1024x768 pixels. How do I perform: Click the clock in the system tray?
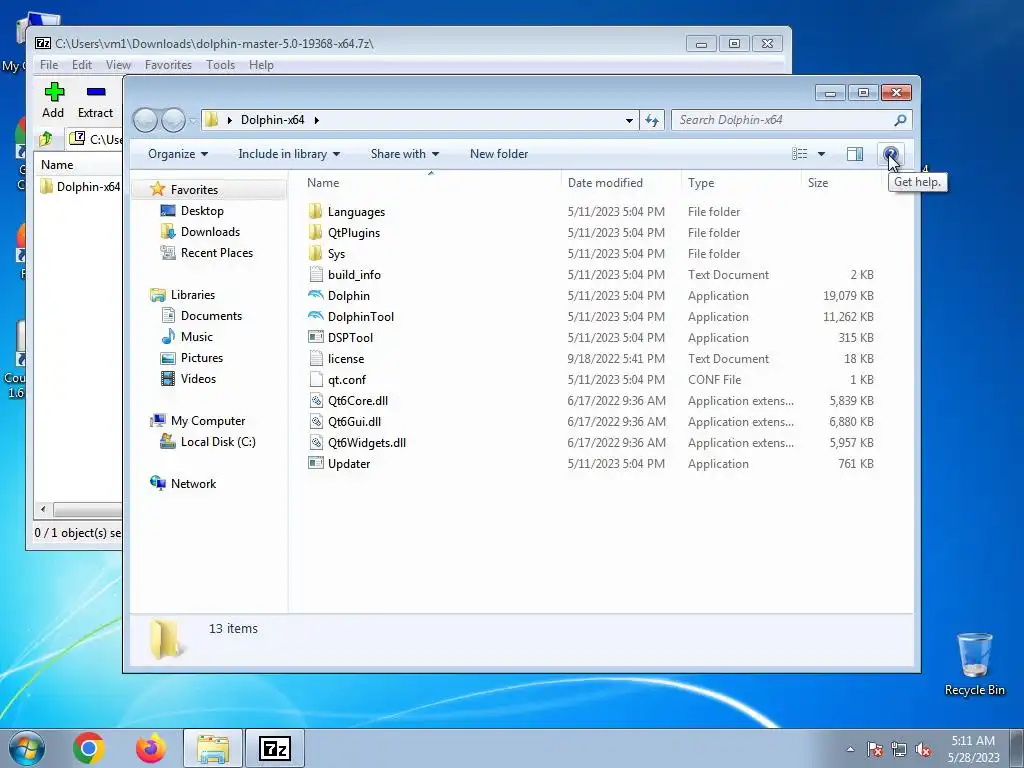click(x=973, y=749)
